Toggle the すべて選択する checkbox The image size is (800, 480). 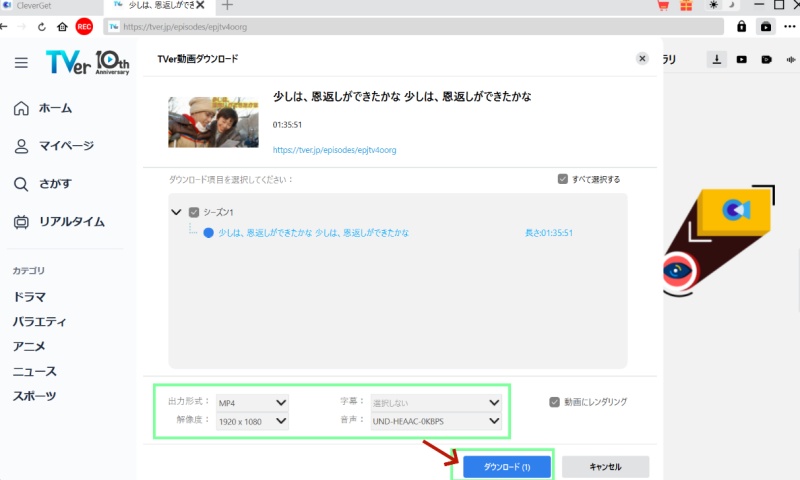[x=562, y=179]
